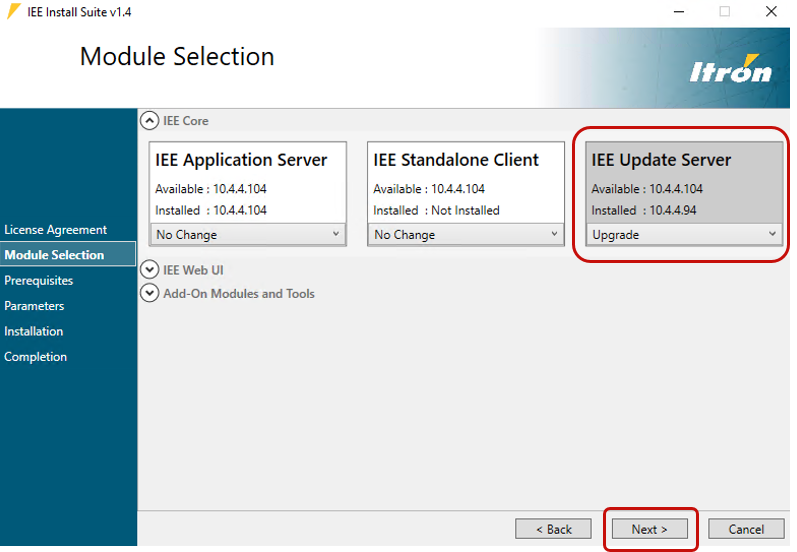797x552 pixels.
Task: Click the Next button
Action: click(650, 529)
